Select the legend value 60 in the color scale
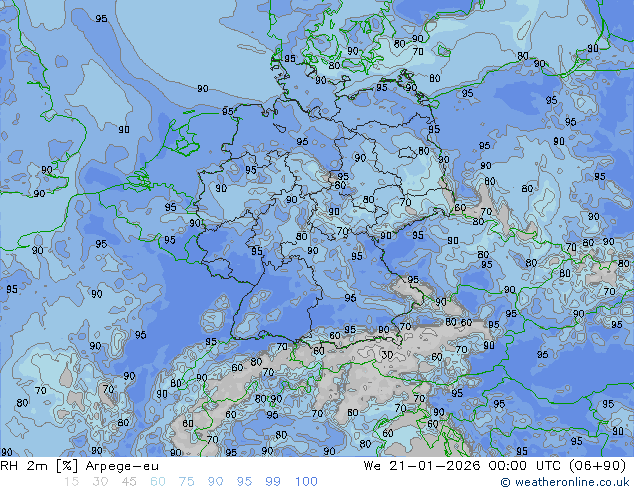Screen dimensions: 634x490 158,482
